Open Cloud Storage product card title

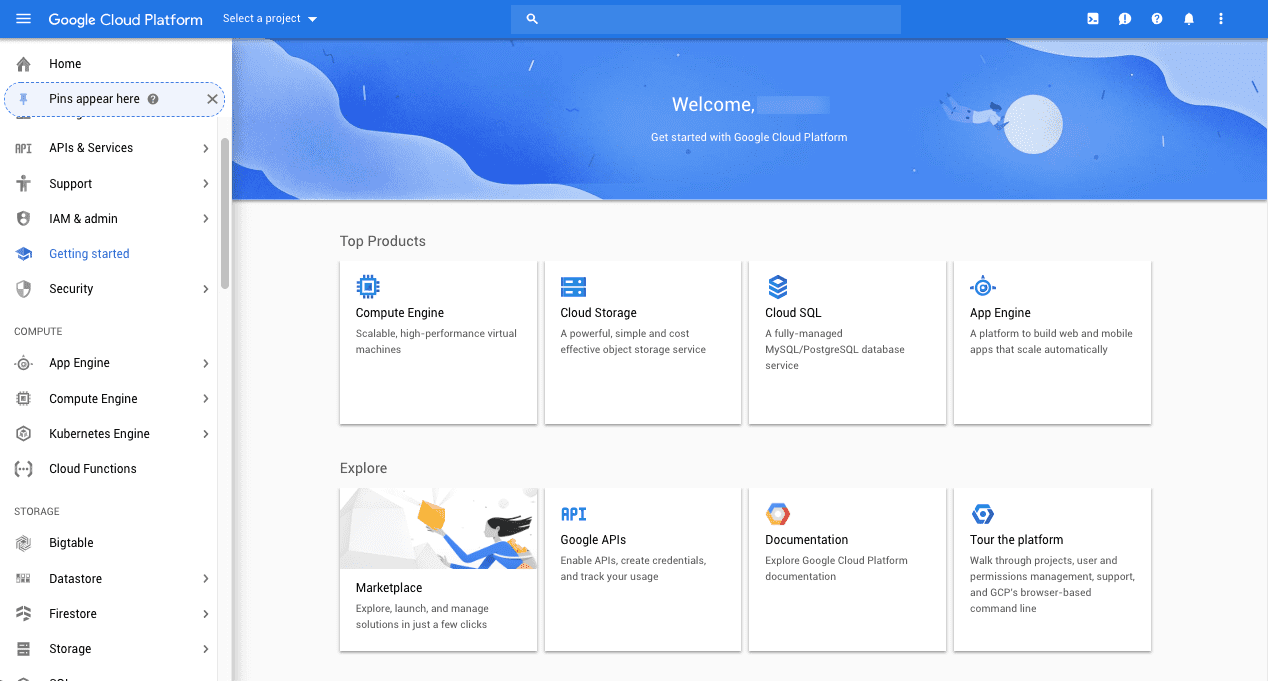(598, 313)
